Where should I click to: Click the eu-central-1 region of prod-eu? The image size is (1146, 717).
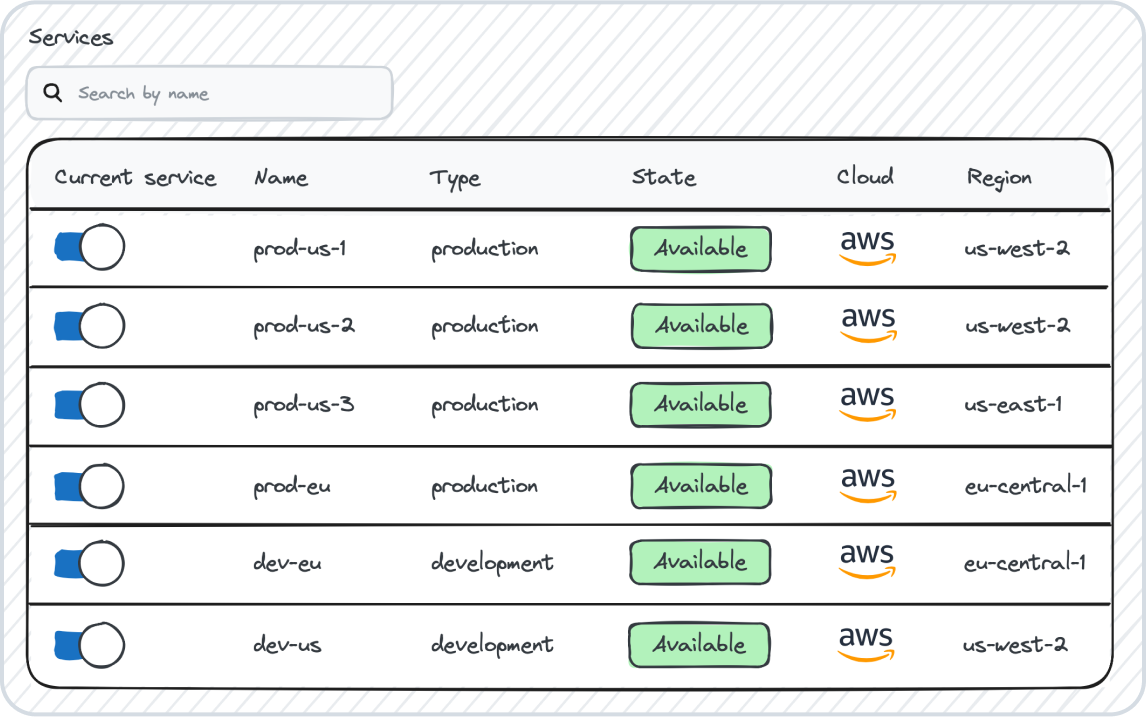click(x=1025, y=486)
